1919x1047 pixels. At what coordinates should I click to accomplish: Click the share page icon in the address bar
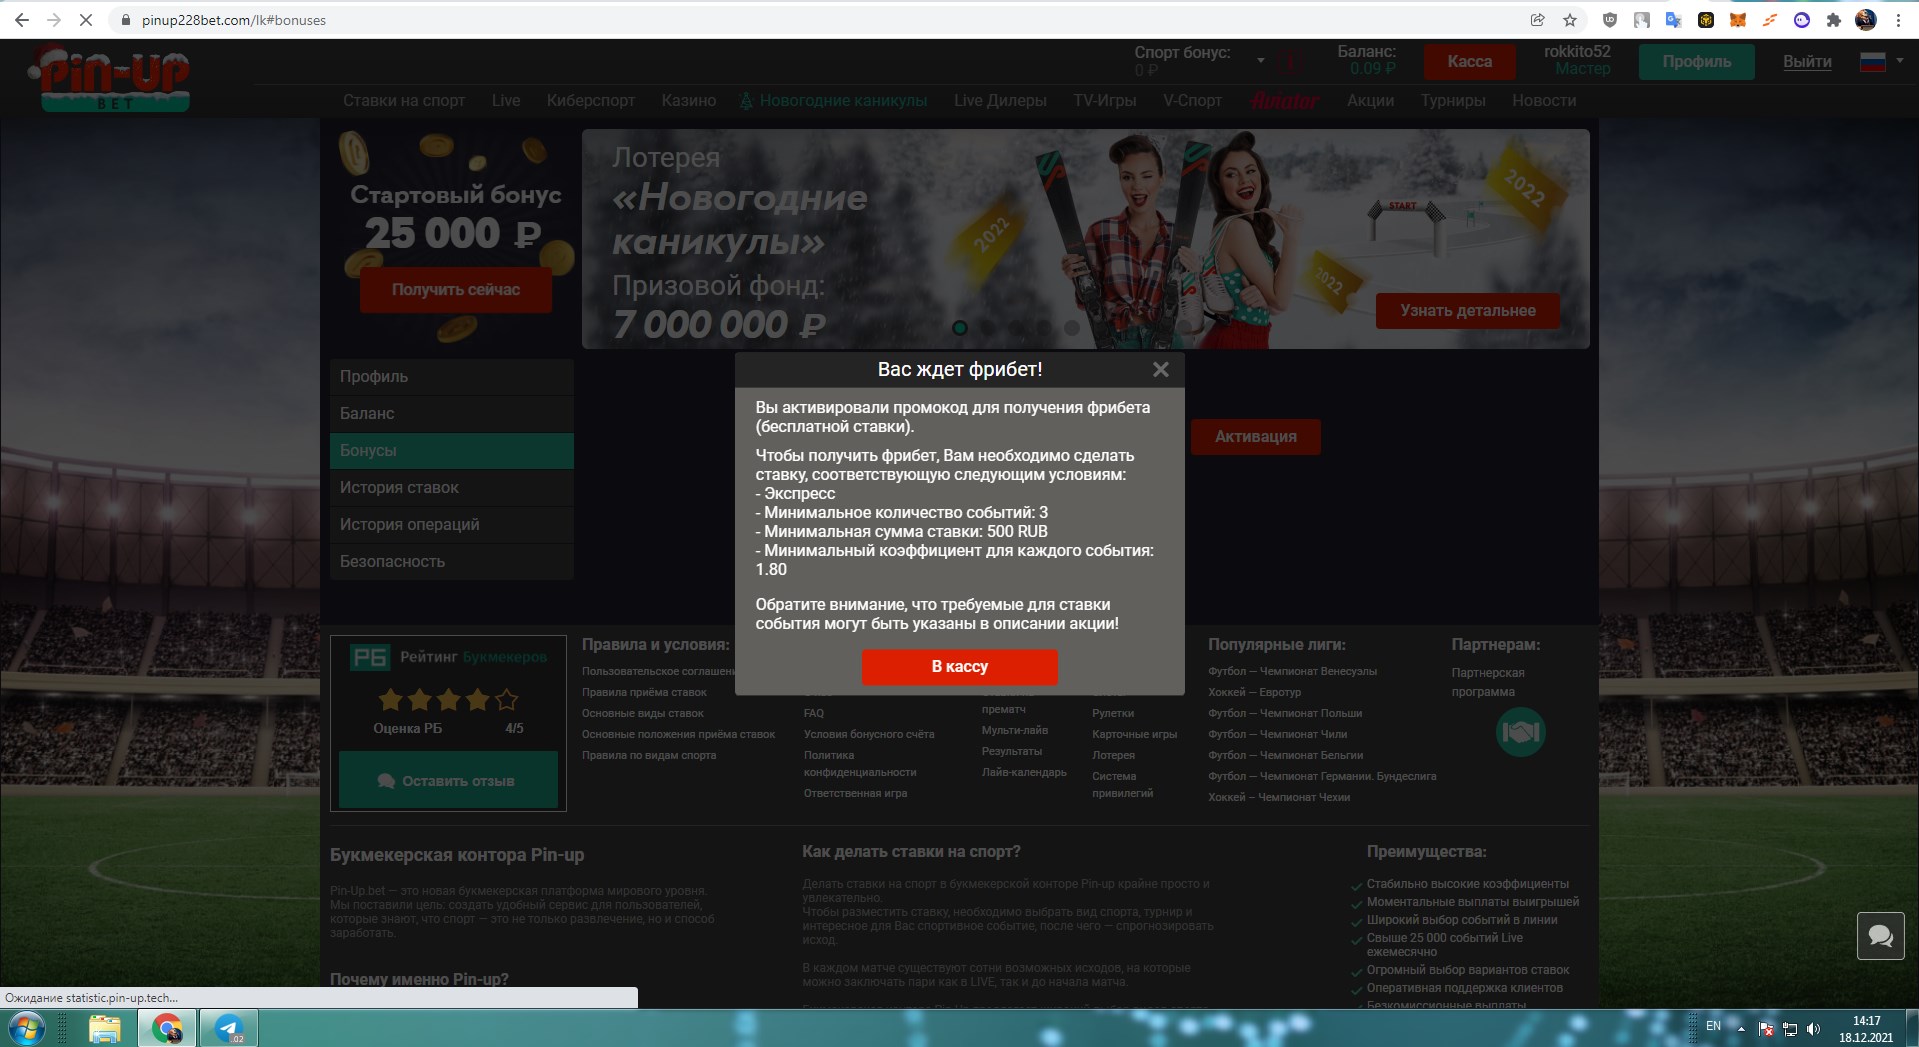[x=1537, y=20]
